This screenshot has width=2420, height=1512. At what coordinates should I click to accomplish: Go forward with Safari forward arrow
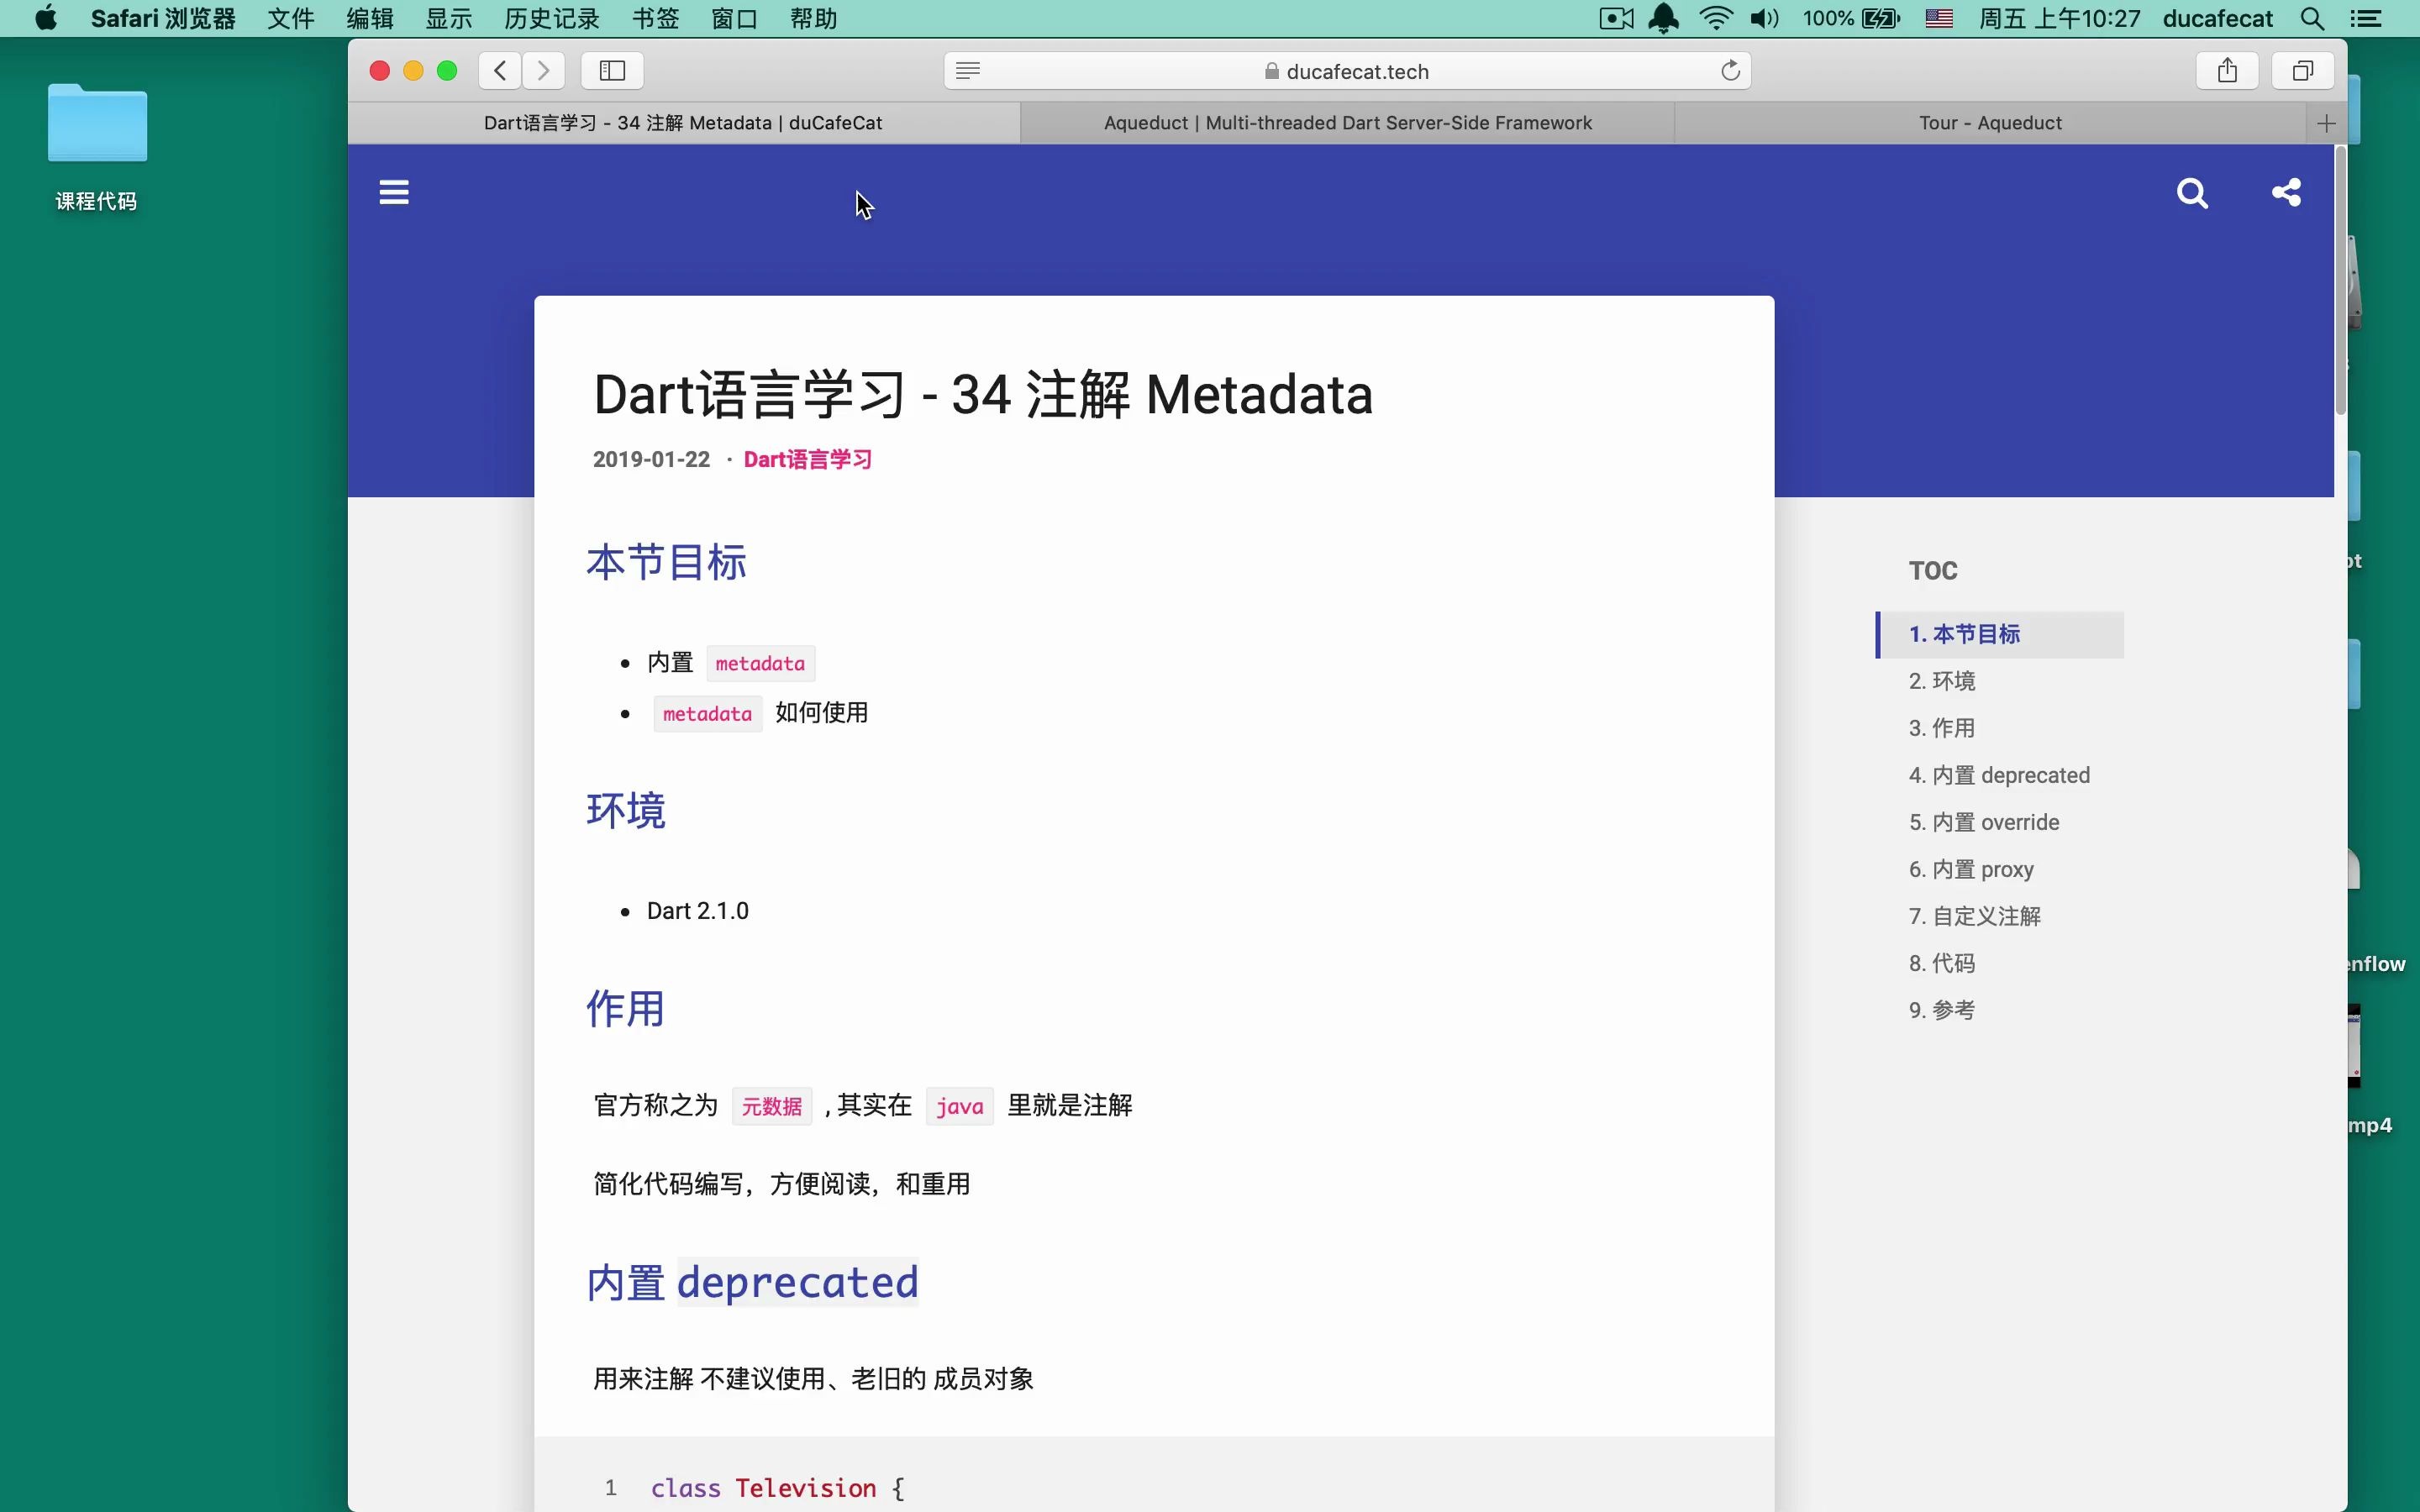pyautogui.click(x=543, y=70)
